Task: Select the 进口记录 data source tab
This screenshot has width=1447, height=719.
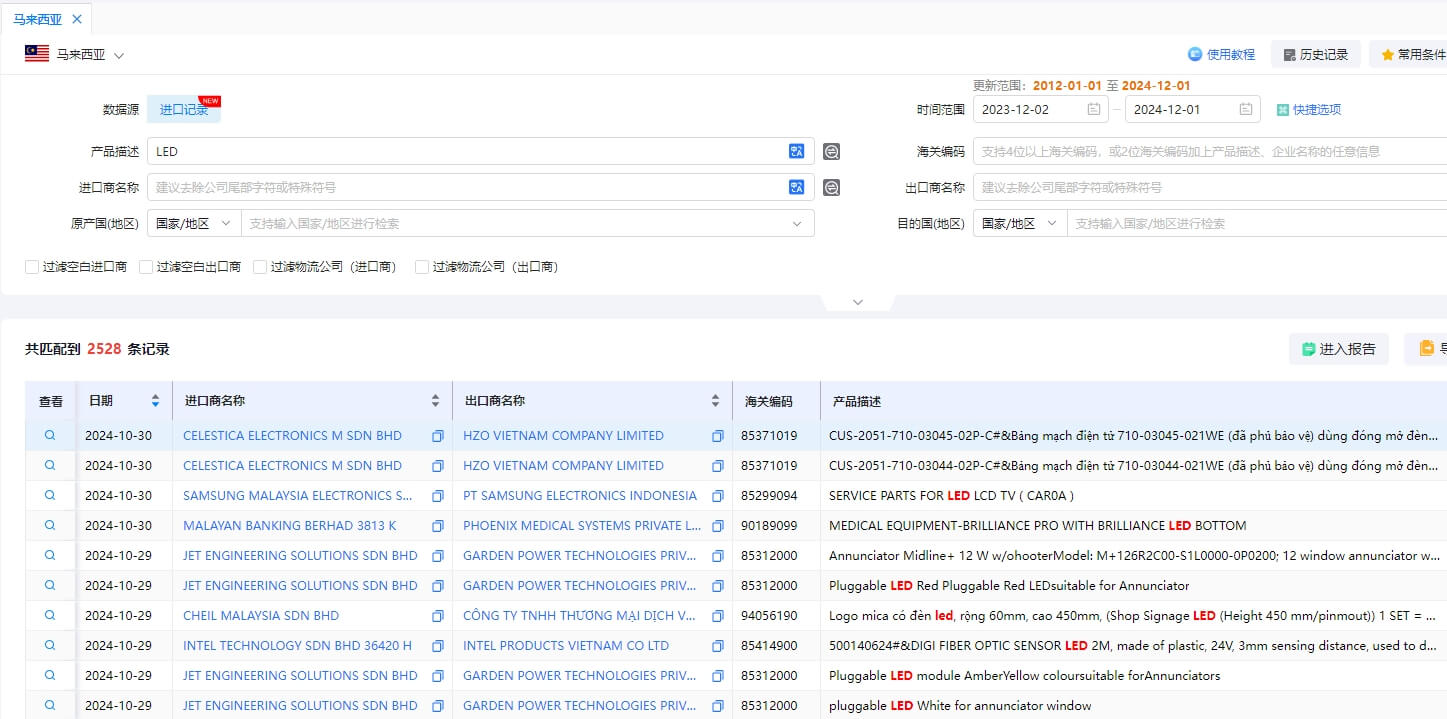Action: pos(184,110)
